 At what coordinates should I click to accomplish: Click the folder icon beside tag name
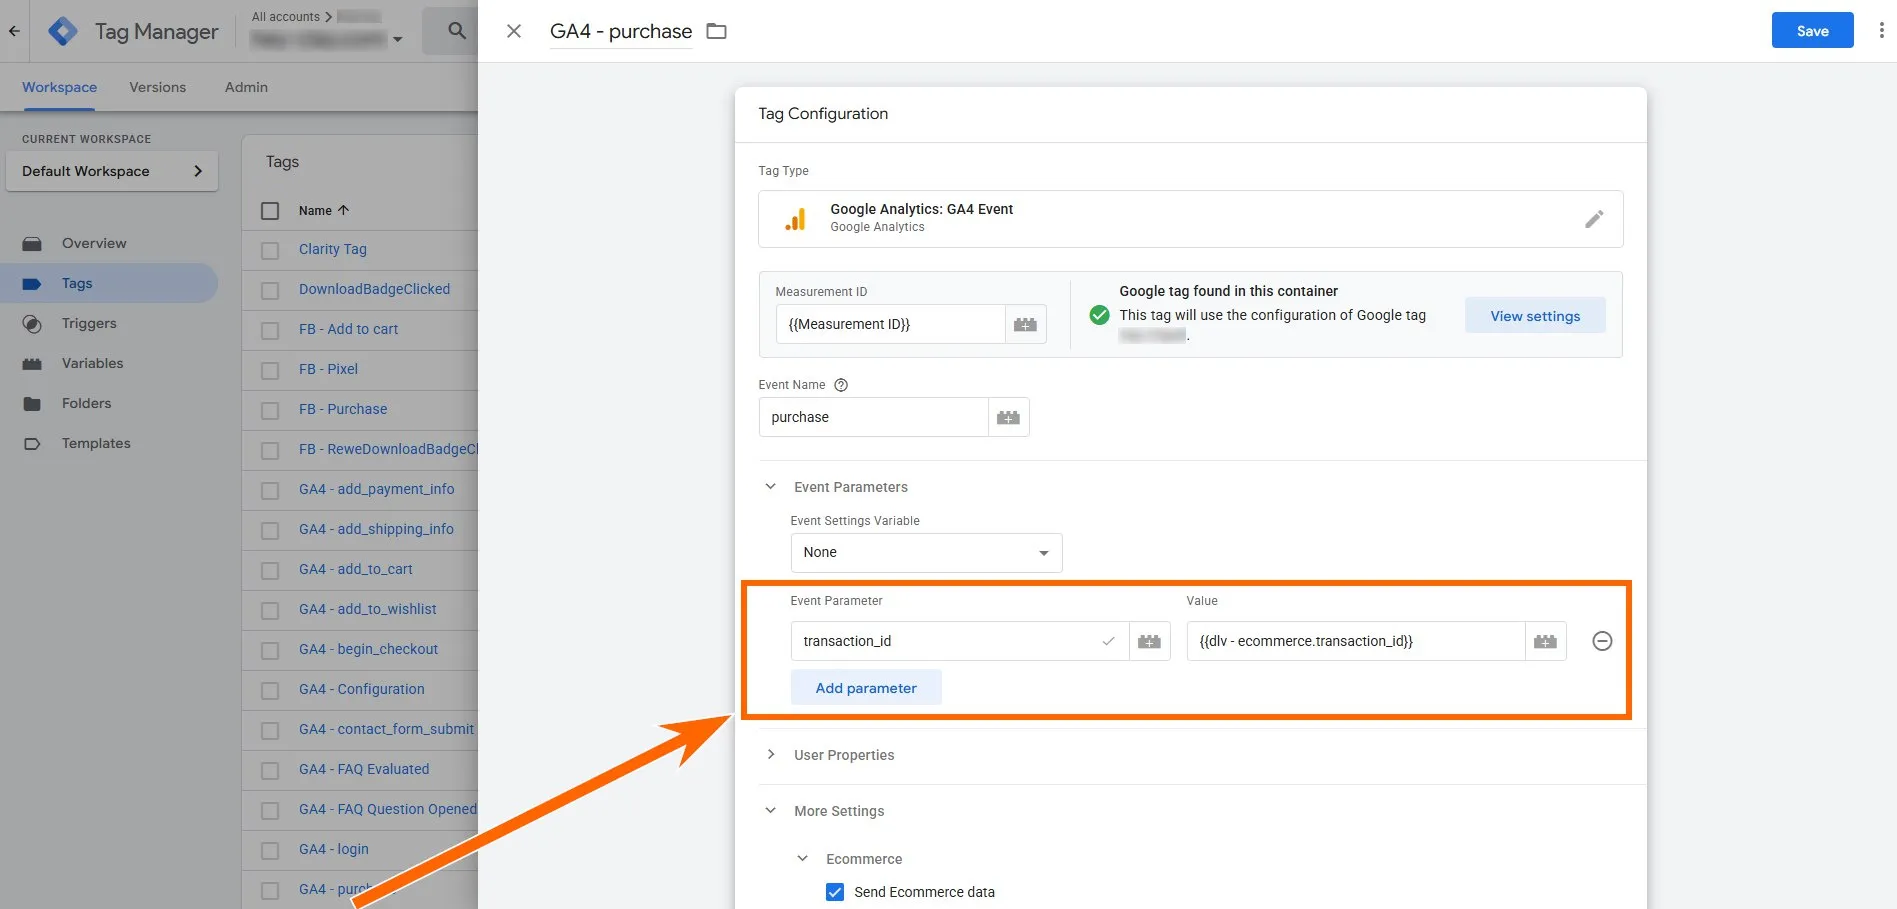pyautogui.click(x=716, y=31)
